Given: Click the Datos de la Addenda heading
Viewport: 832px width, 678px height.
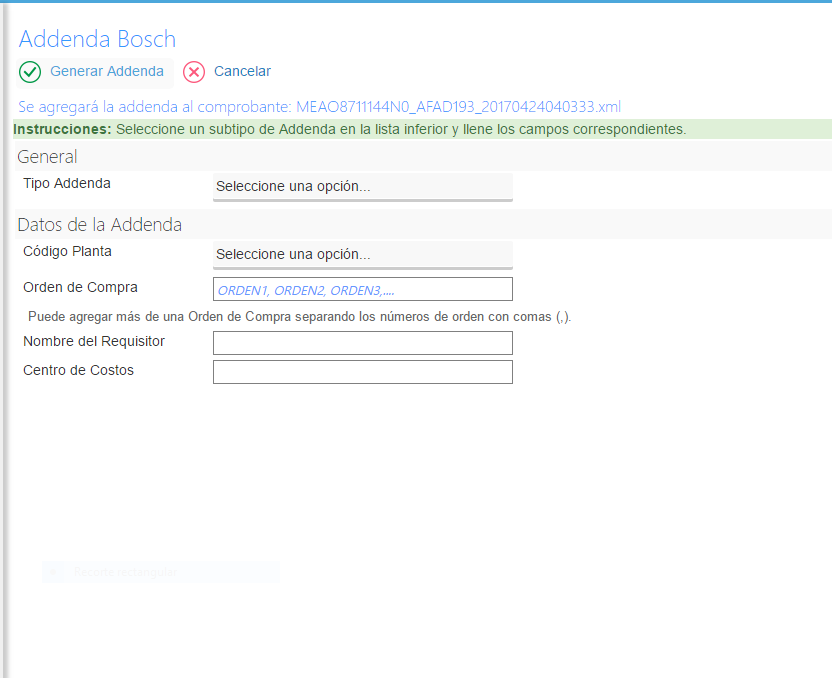Looking at the screenshot, I should tap(100, 224).
